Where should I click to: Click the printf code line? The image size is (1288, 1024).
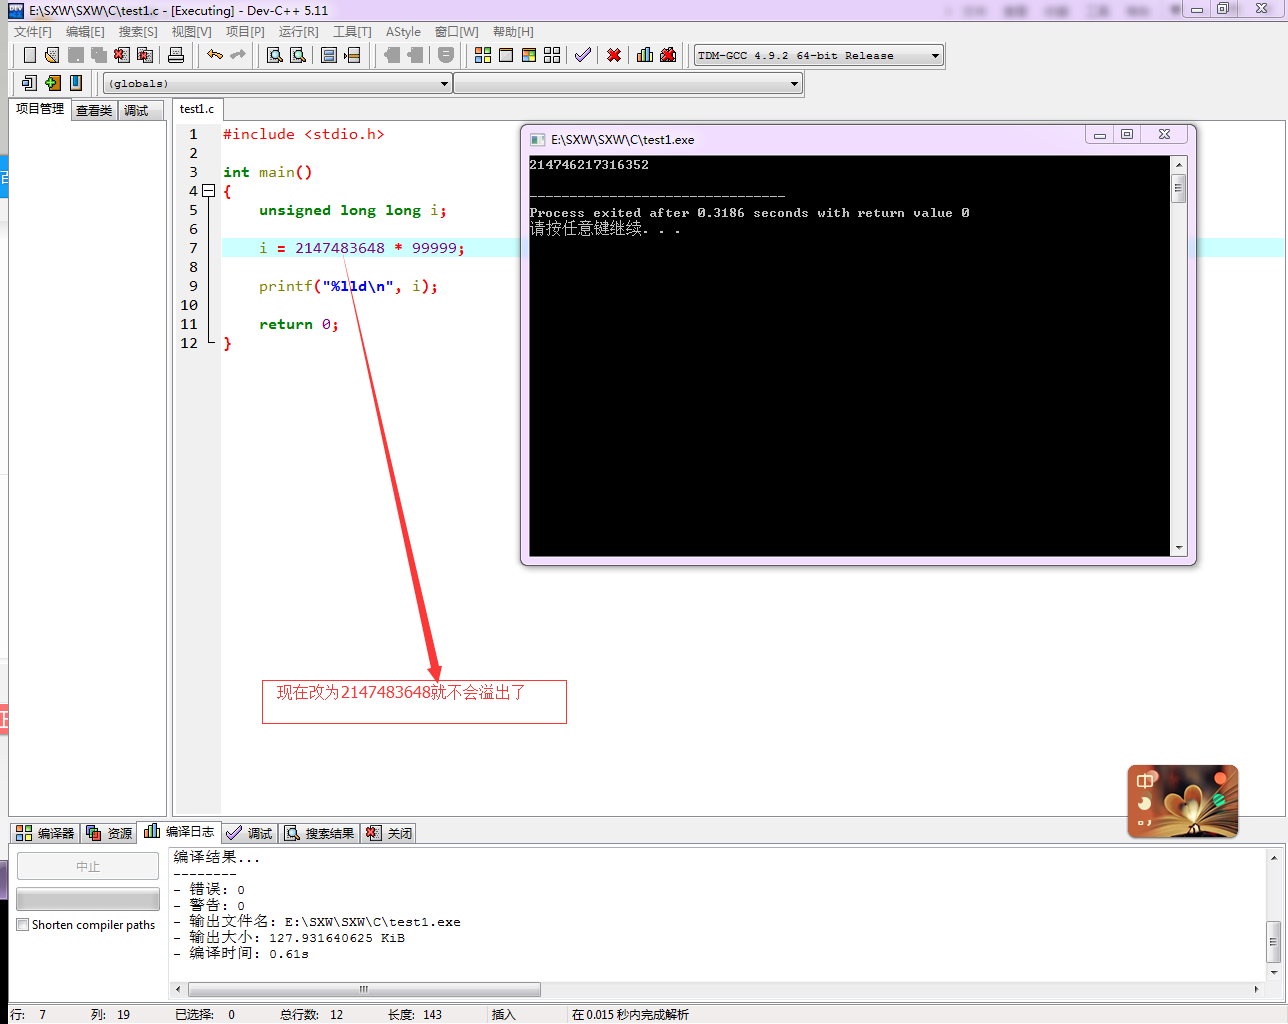(348, 286)
